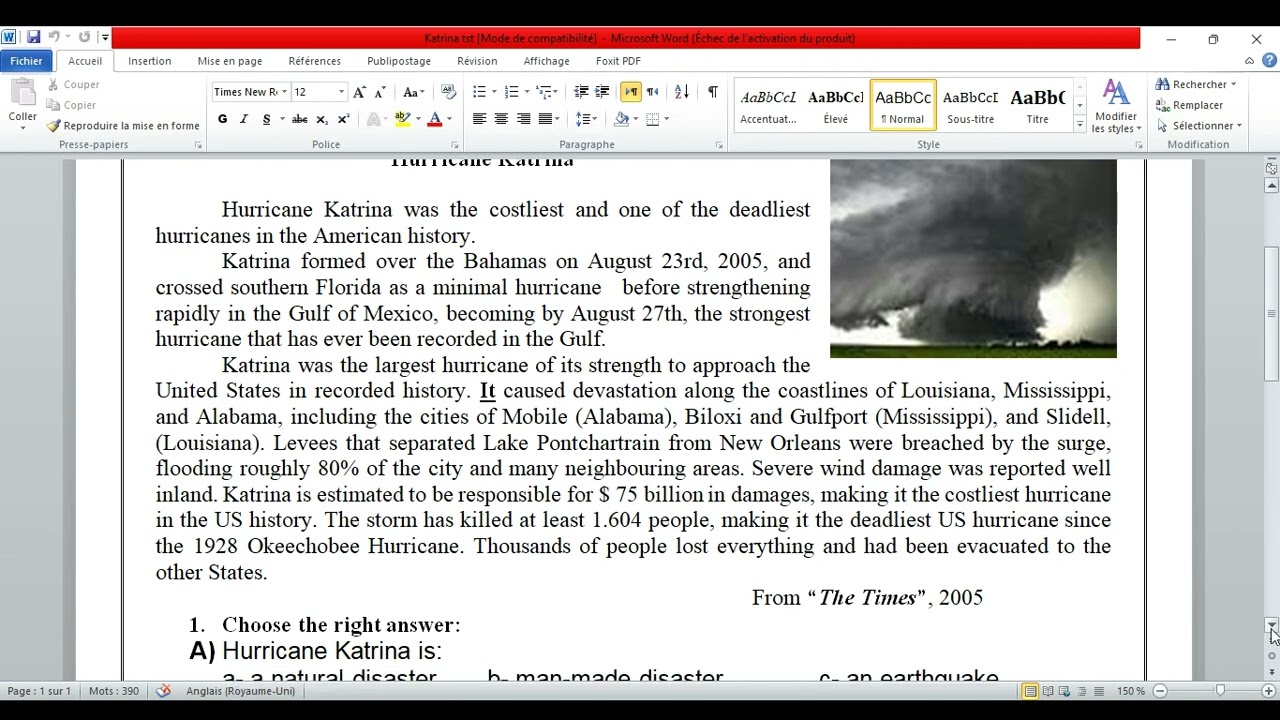The image size is (1280, 720).
Task: Expand the styles gallery more arrow
Action: [x=1079, y=125]
